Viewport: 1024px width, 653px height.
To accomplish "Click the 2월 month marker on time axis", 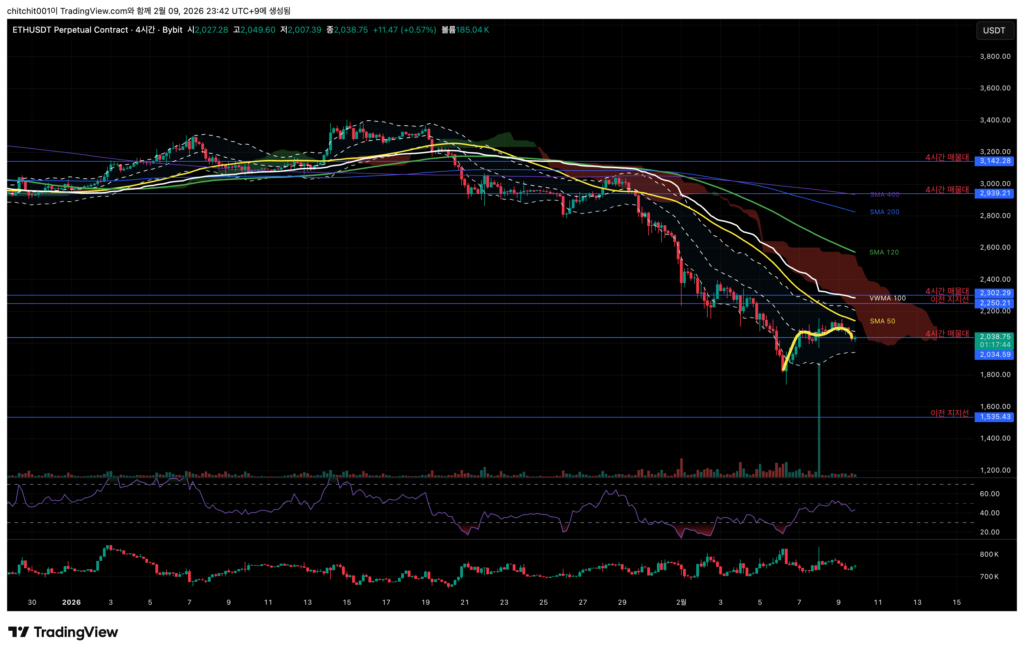I will pos(682,603).
